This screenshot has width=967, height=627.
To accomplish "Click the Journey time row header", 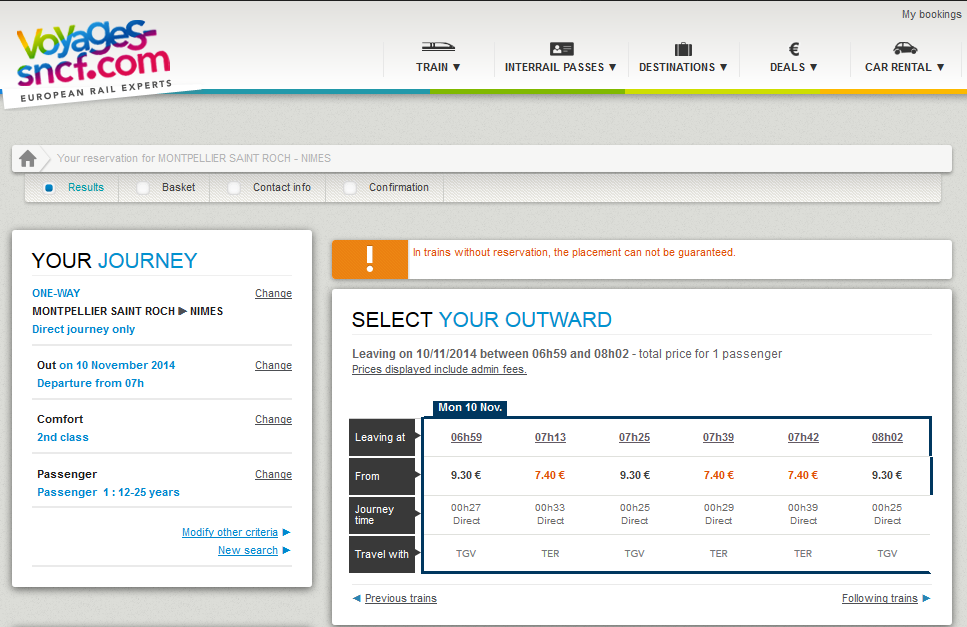I will pos(382,515).
